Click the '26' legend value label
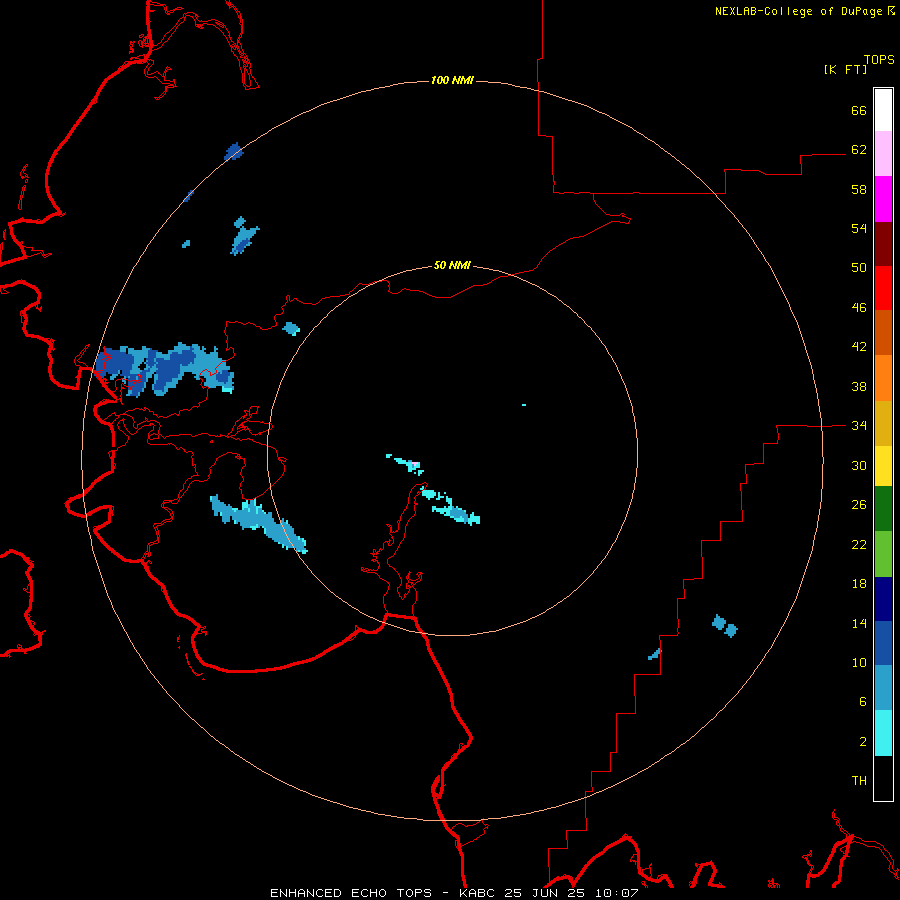The height and width of the screenshot is (900, 900). [x=859, y=505]
